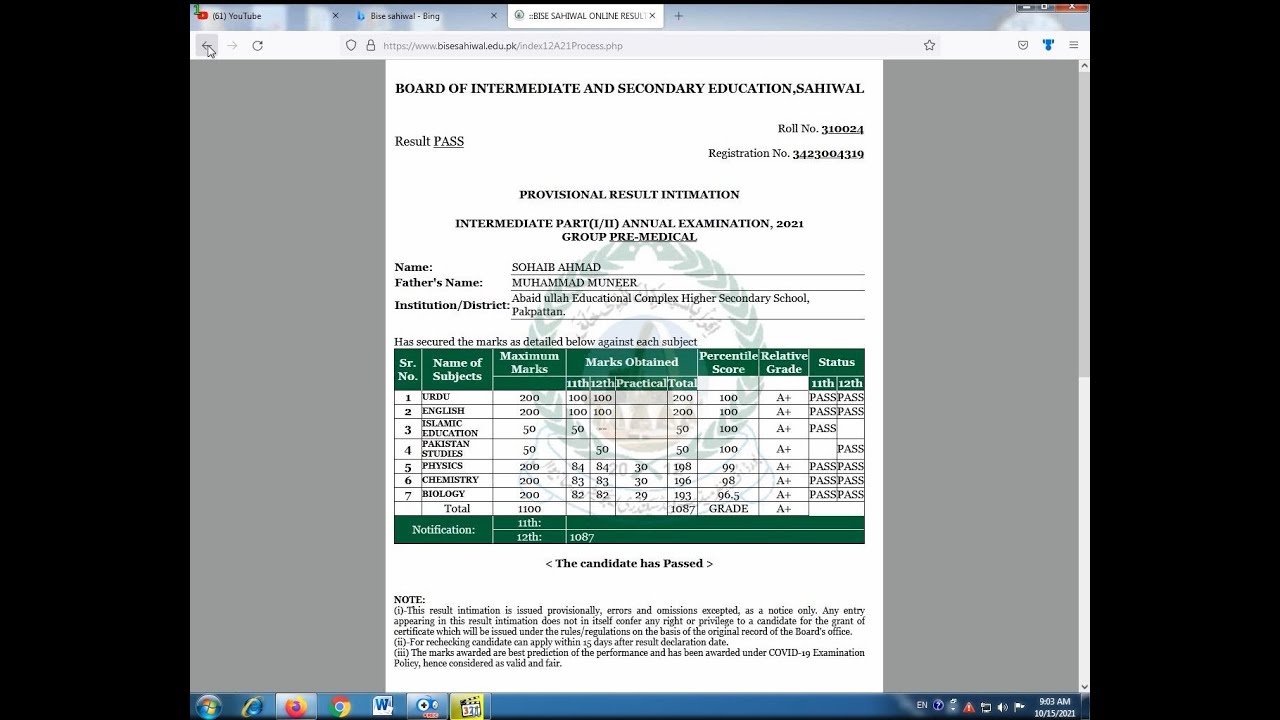Click Biology percentile score 96.5

pos(728,495)
